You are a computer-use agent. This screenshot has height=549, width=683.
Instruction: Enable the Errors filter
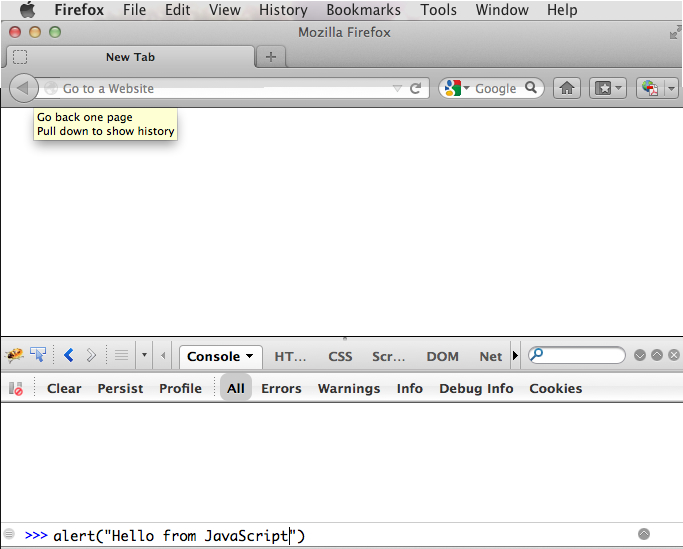281,388
